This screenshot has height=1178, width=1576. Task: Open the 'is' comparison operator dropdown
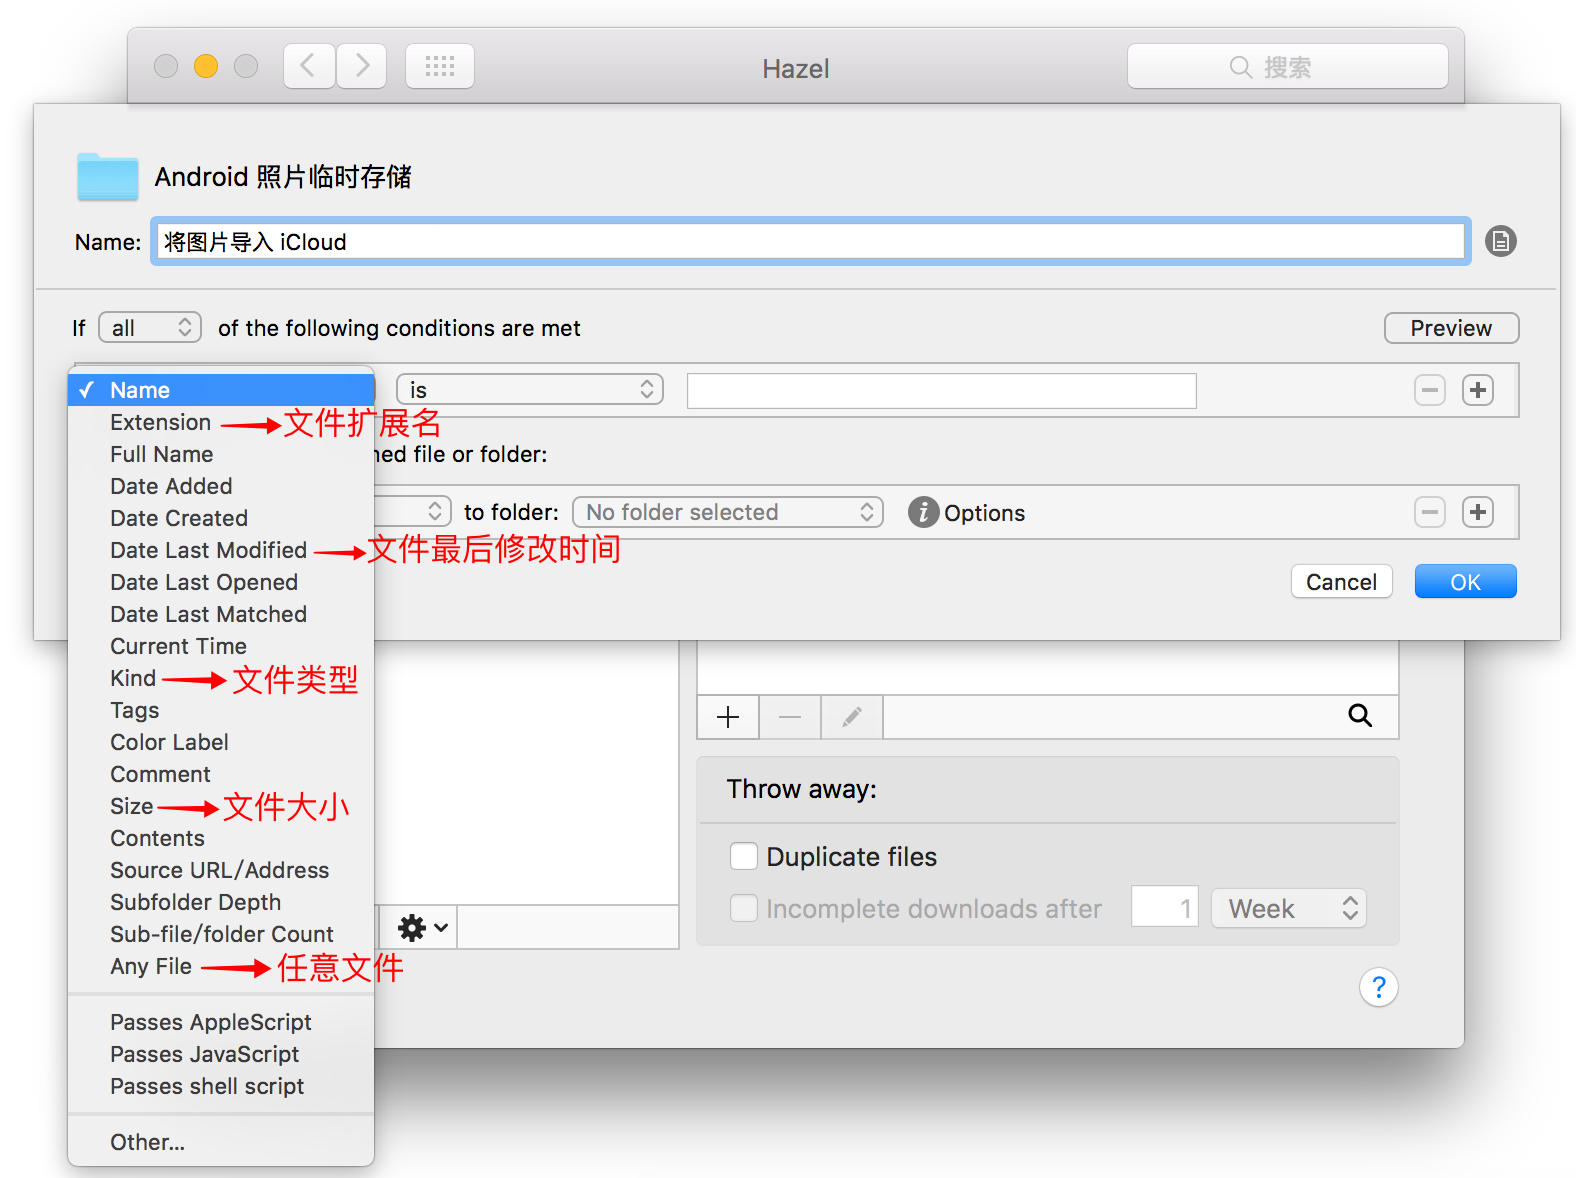(x=530, y=390)
